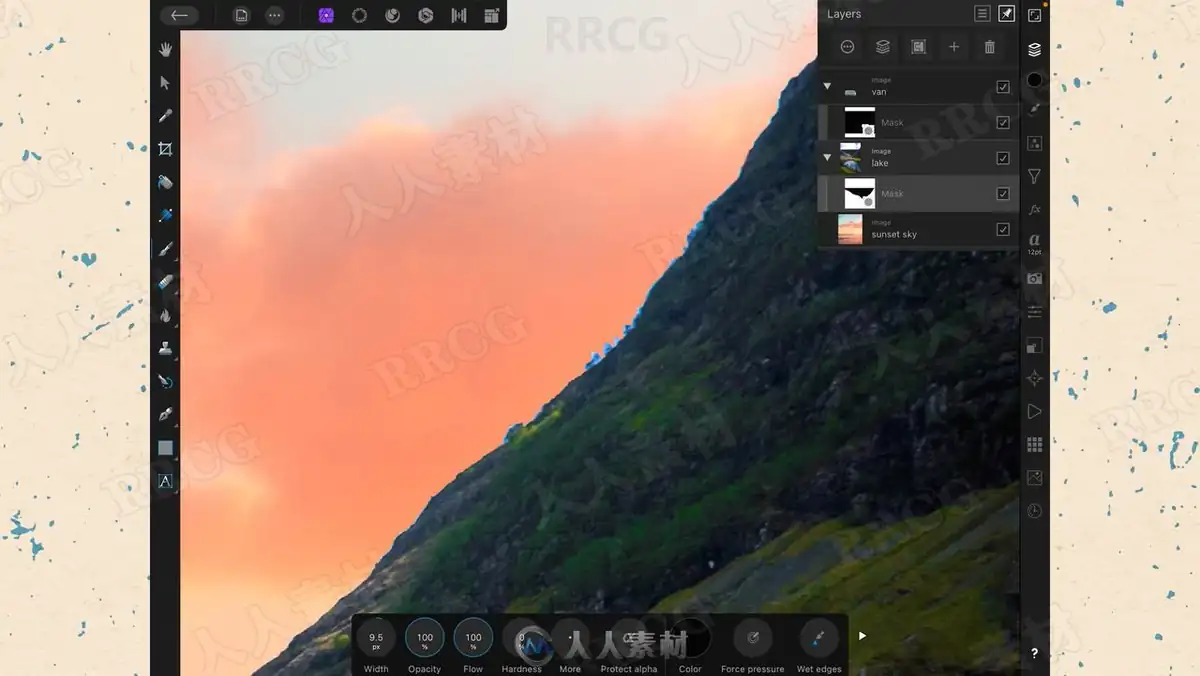Screen dimensions: 1200x676
Task: Select the Crop tool
Action: click(165, 149)
